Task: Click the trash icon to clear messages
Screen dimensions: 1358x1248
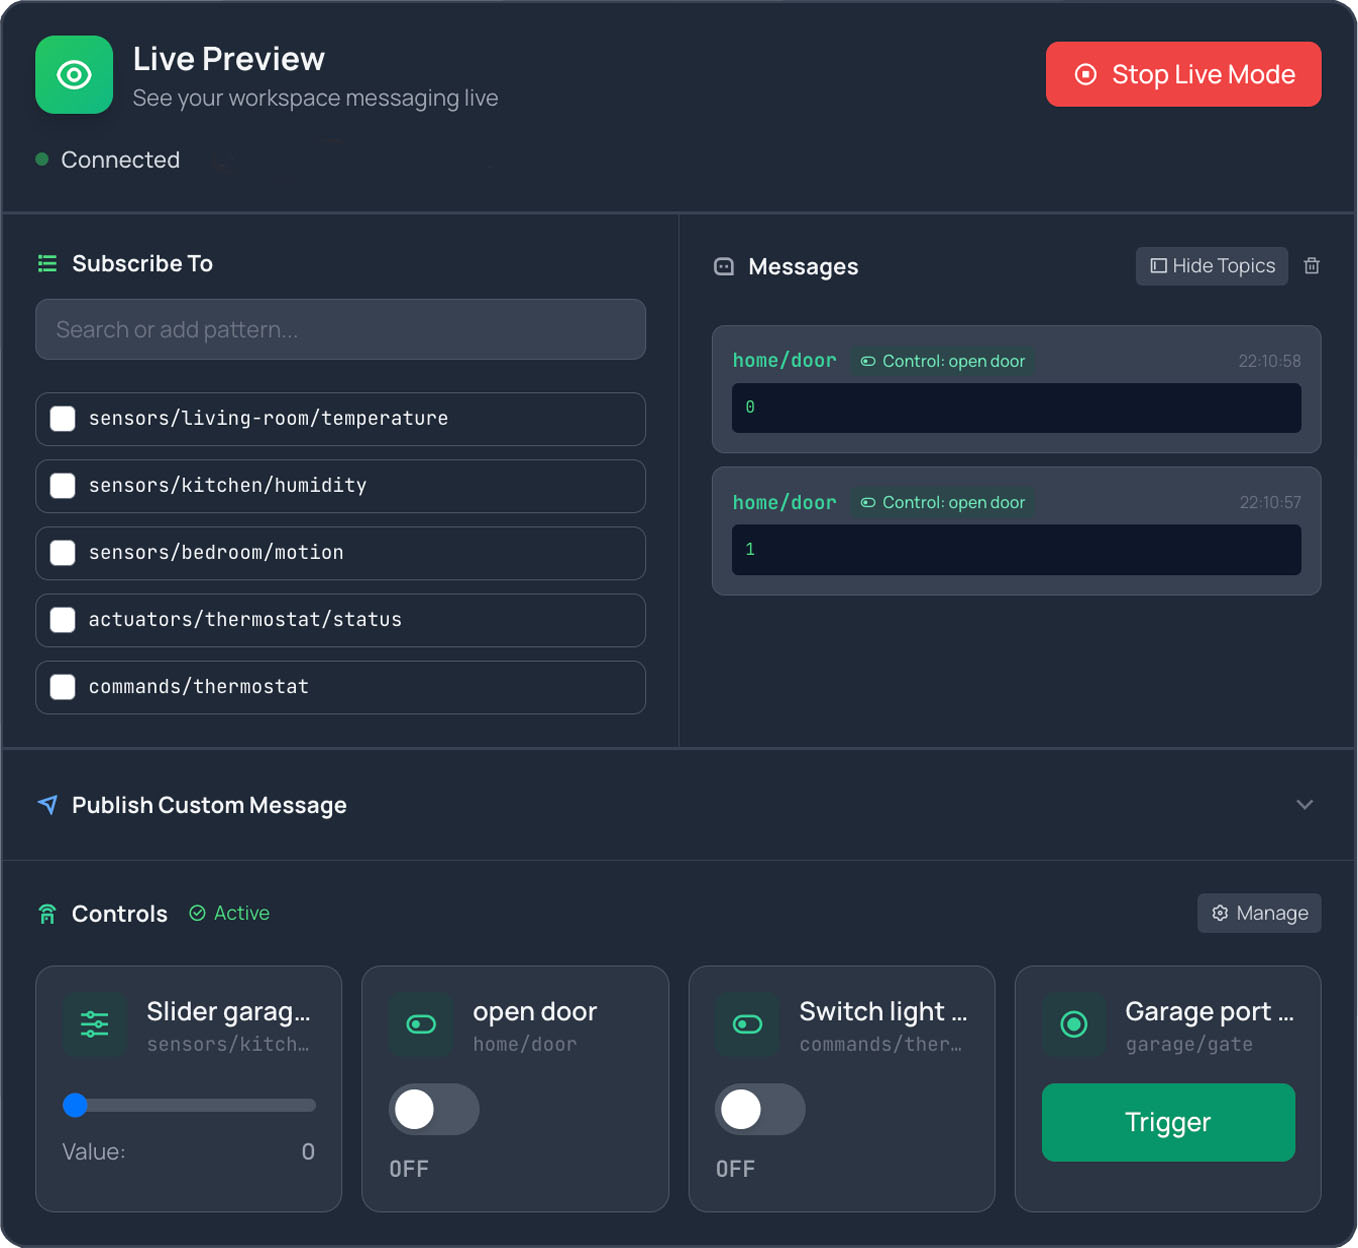Action: (1311, 266)
